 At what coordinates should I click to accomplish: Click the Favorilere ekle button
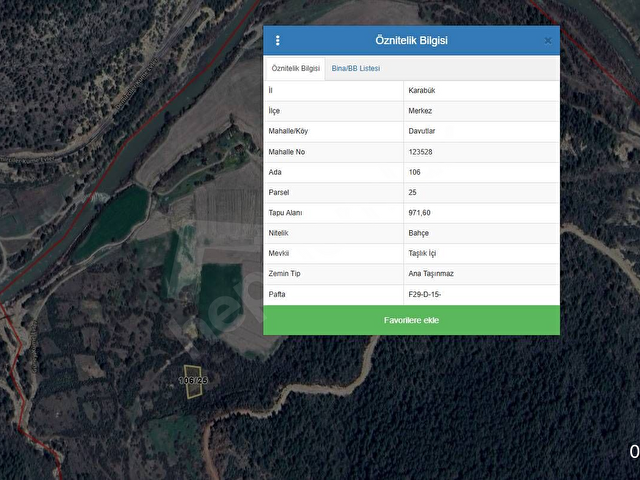[411, 320]
